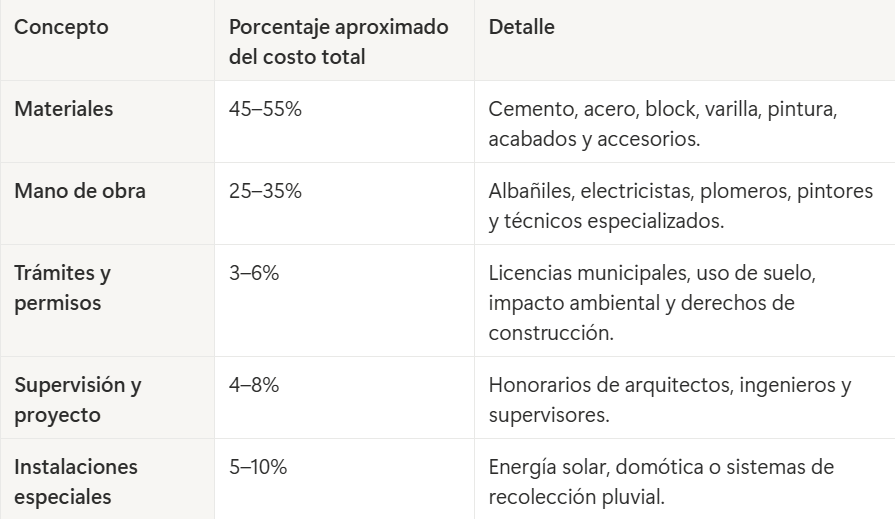Click the 25–35% percentage value

(265, 191)
